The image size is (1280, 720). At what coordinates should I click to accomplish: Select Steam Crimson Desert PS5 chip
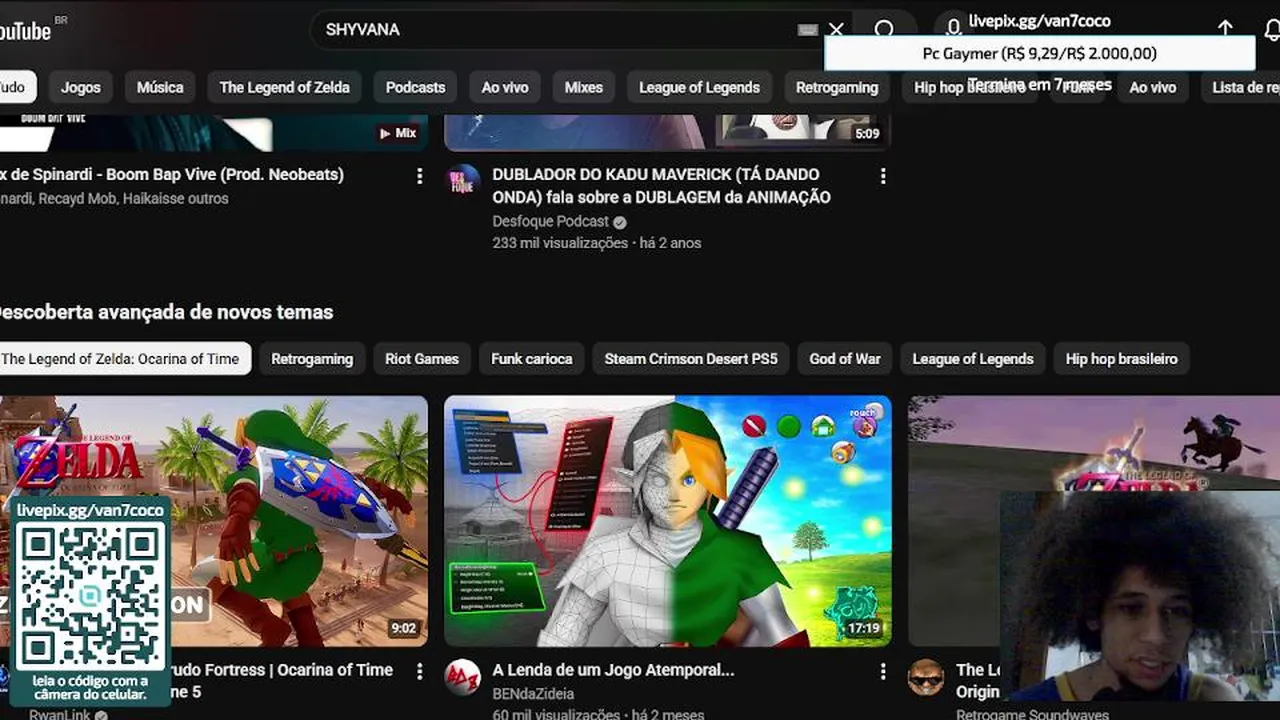tap(691, 359)
